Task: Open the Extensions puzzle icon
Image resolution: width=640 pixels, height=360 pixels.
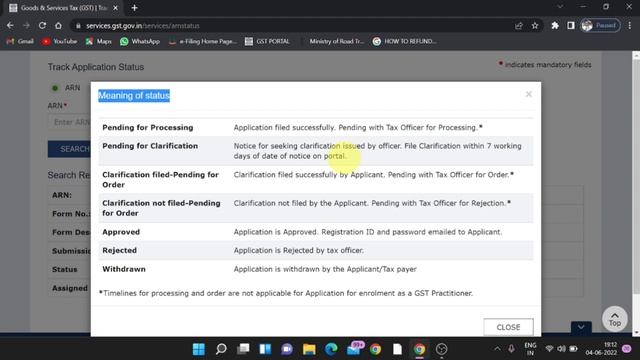Action: 555,26
